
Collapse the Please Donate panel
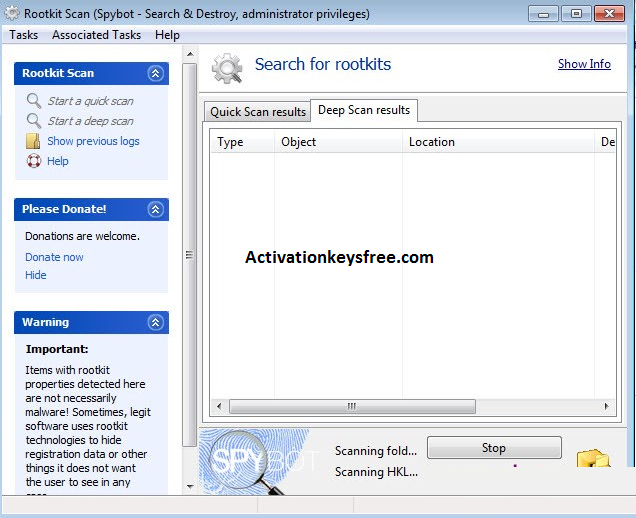coord(155,209)
